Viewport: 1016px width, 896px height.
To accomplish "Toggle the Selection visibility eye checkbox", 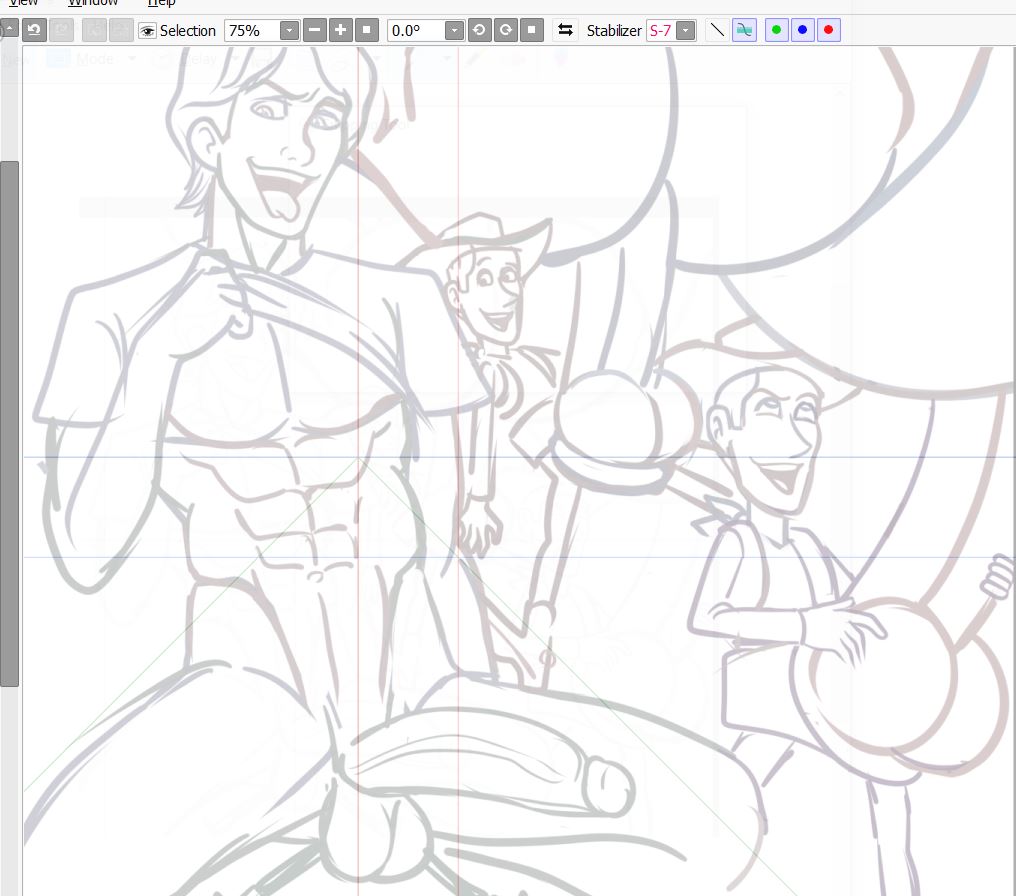I will coord(147,31).
